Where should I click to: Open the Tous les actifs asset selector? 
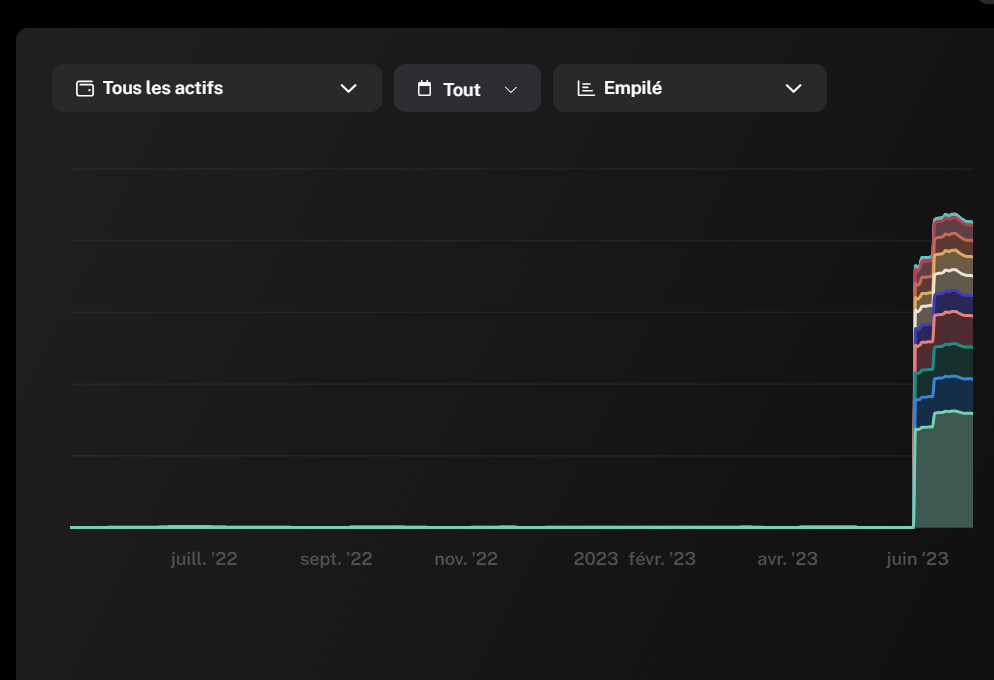pos(217,88)
